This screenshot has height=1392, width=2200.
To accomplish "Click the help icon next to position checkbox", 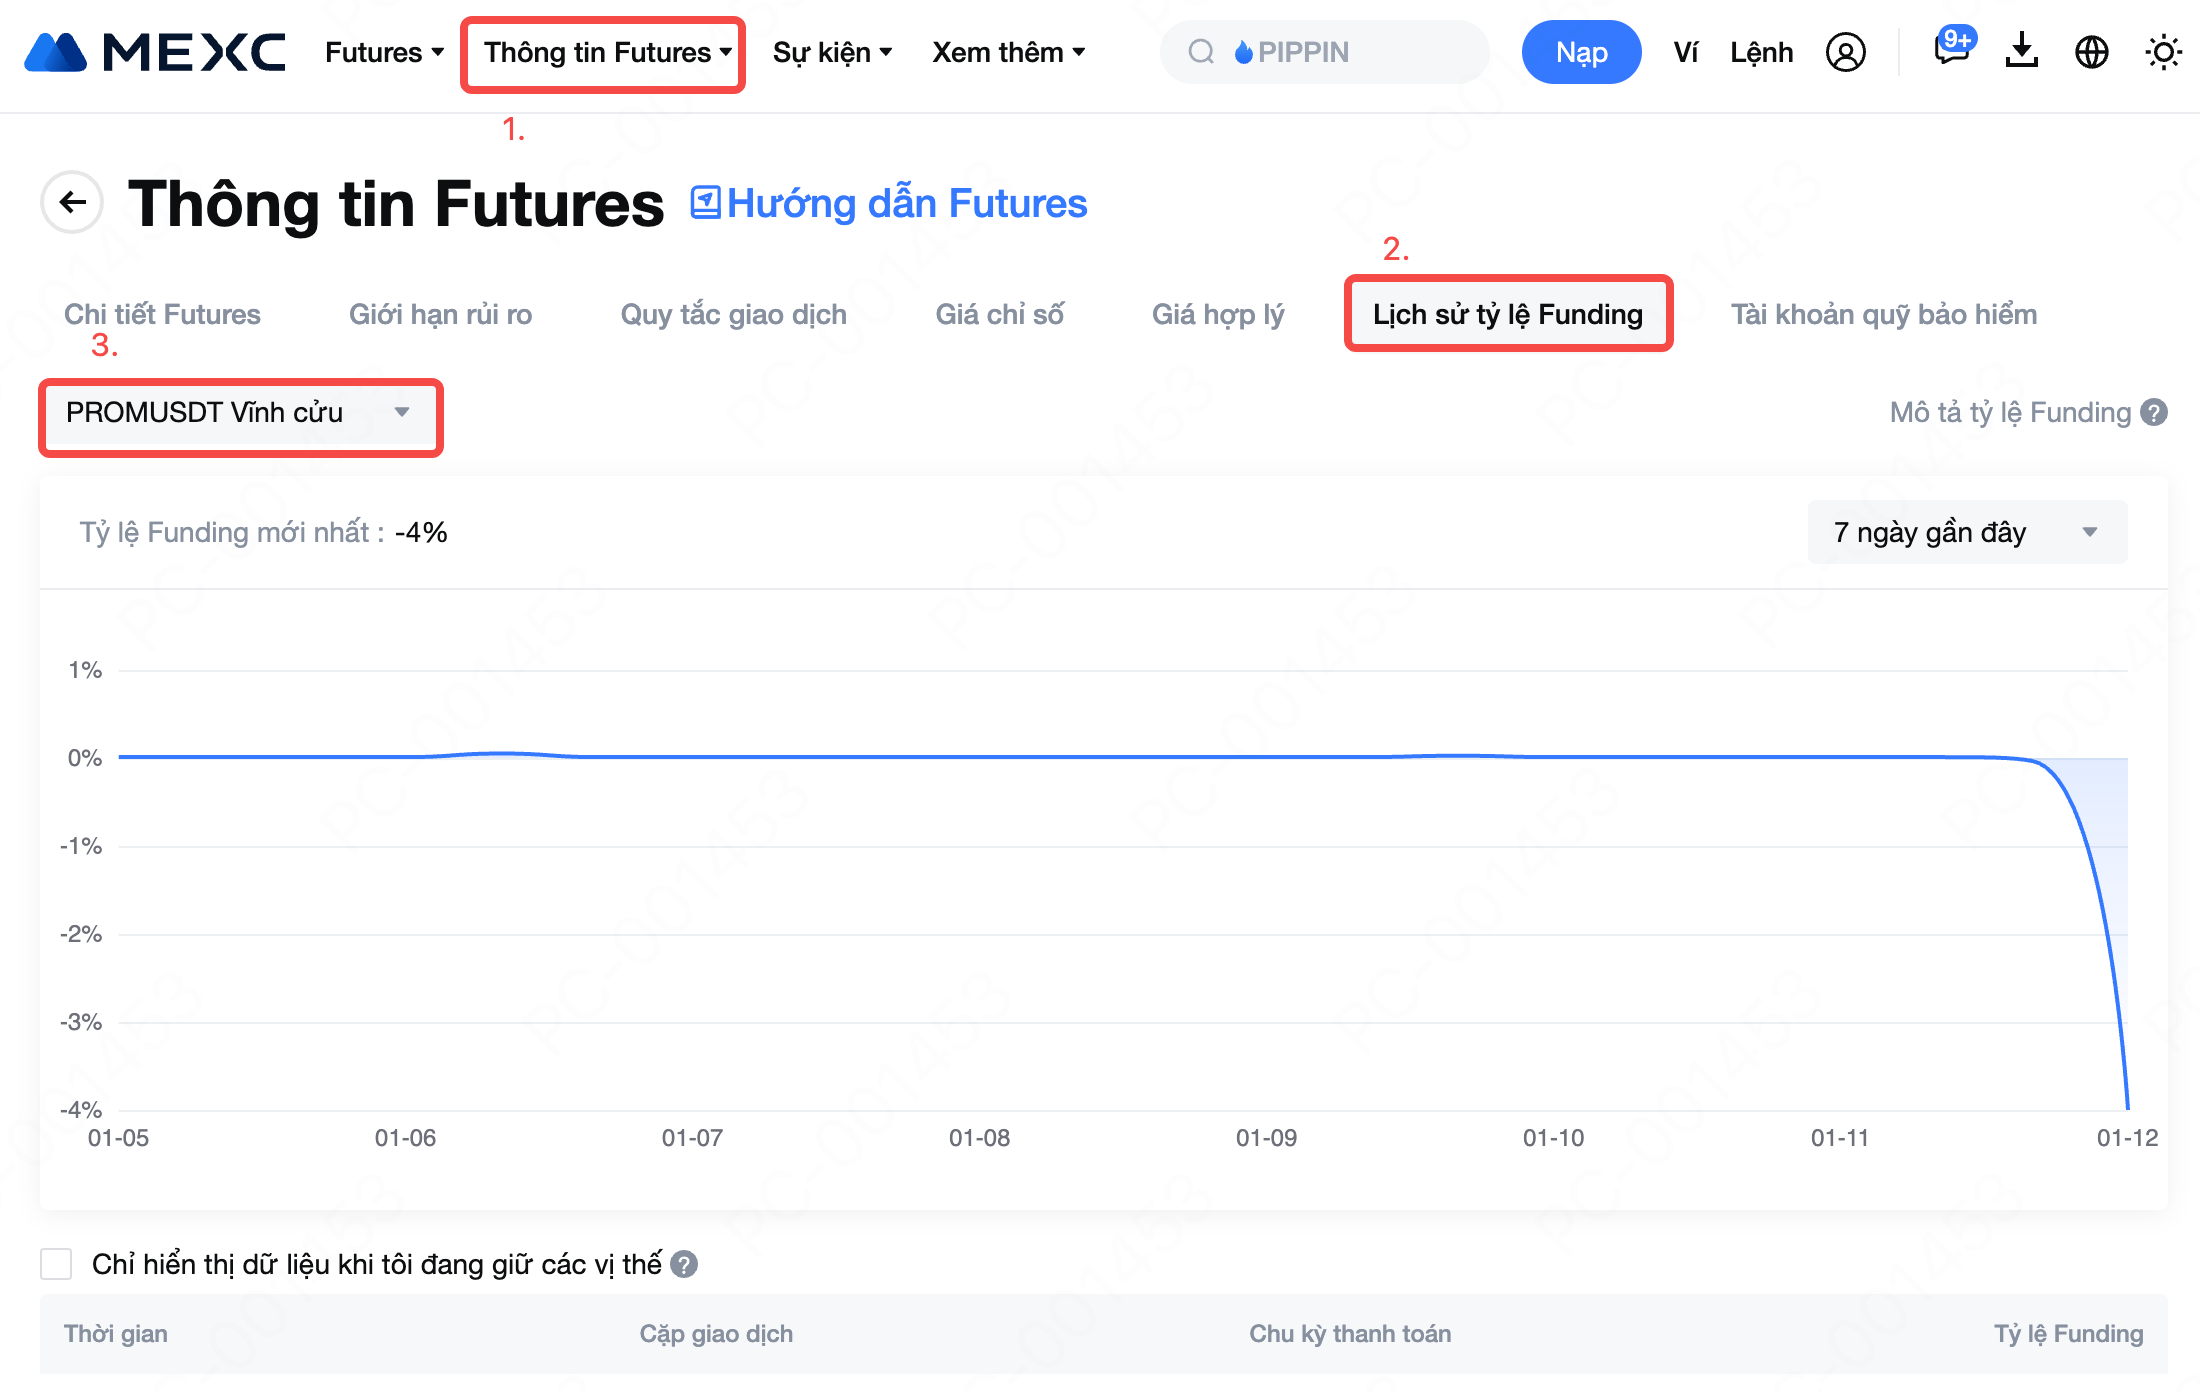I will [684, 1265].
